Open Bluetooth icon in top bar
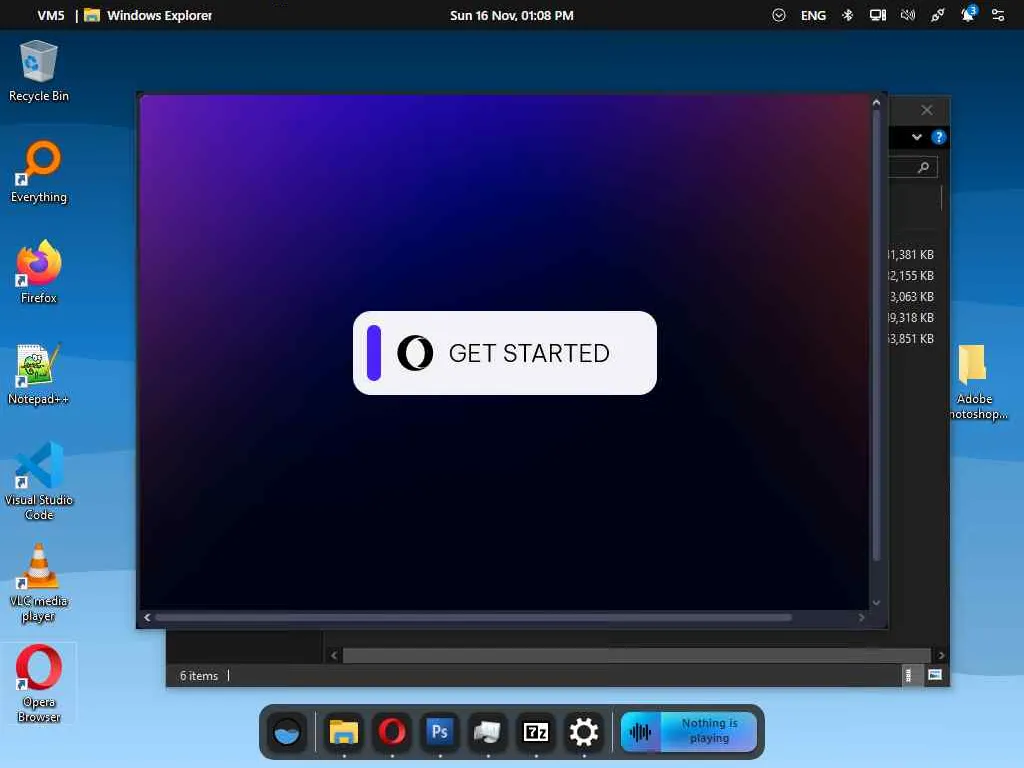1024x768 pixels. pyautogui.click(x=848, y=15)
